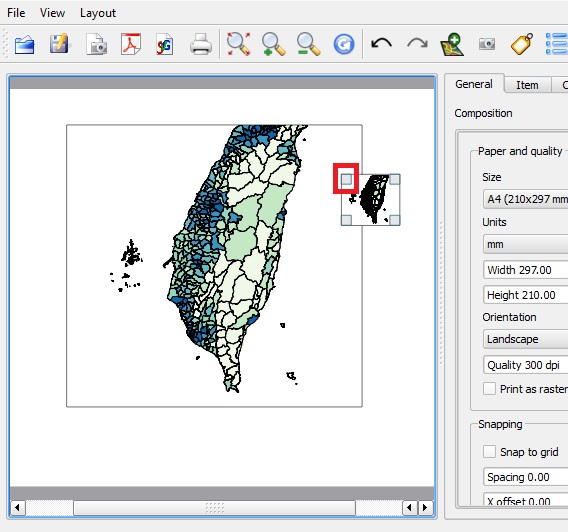Click the scrollbar left arrow at far left
The width and height of the screenshot is (568, 532).
[17, 508]
